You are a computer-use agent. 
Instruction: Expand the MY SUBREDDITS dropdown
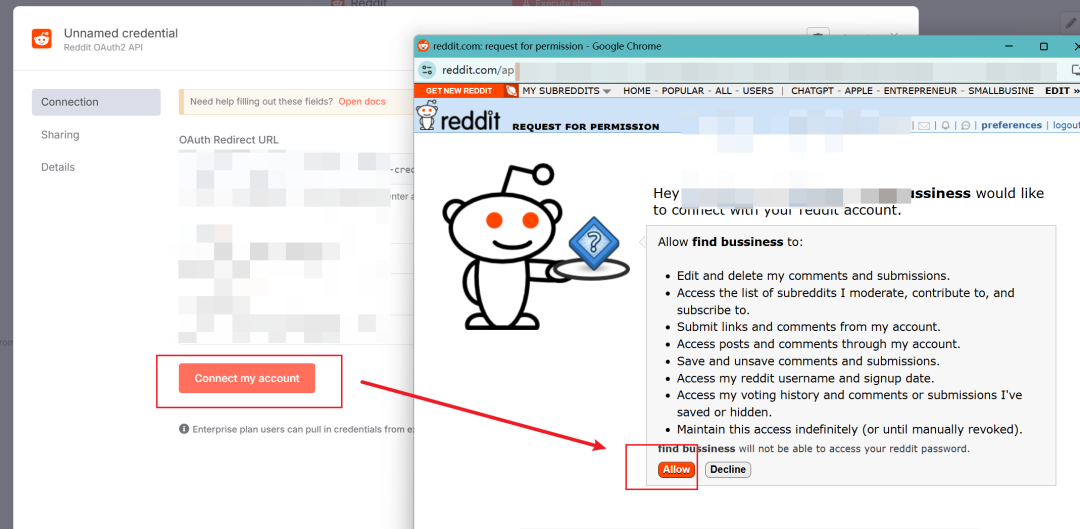[x=566, y=91]
